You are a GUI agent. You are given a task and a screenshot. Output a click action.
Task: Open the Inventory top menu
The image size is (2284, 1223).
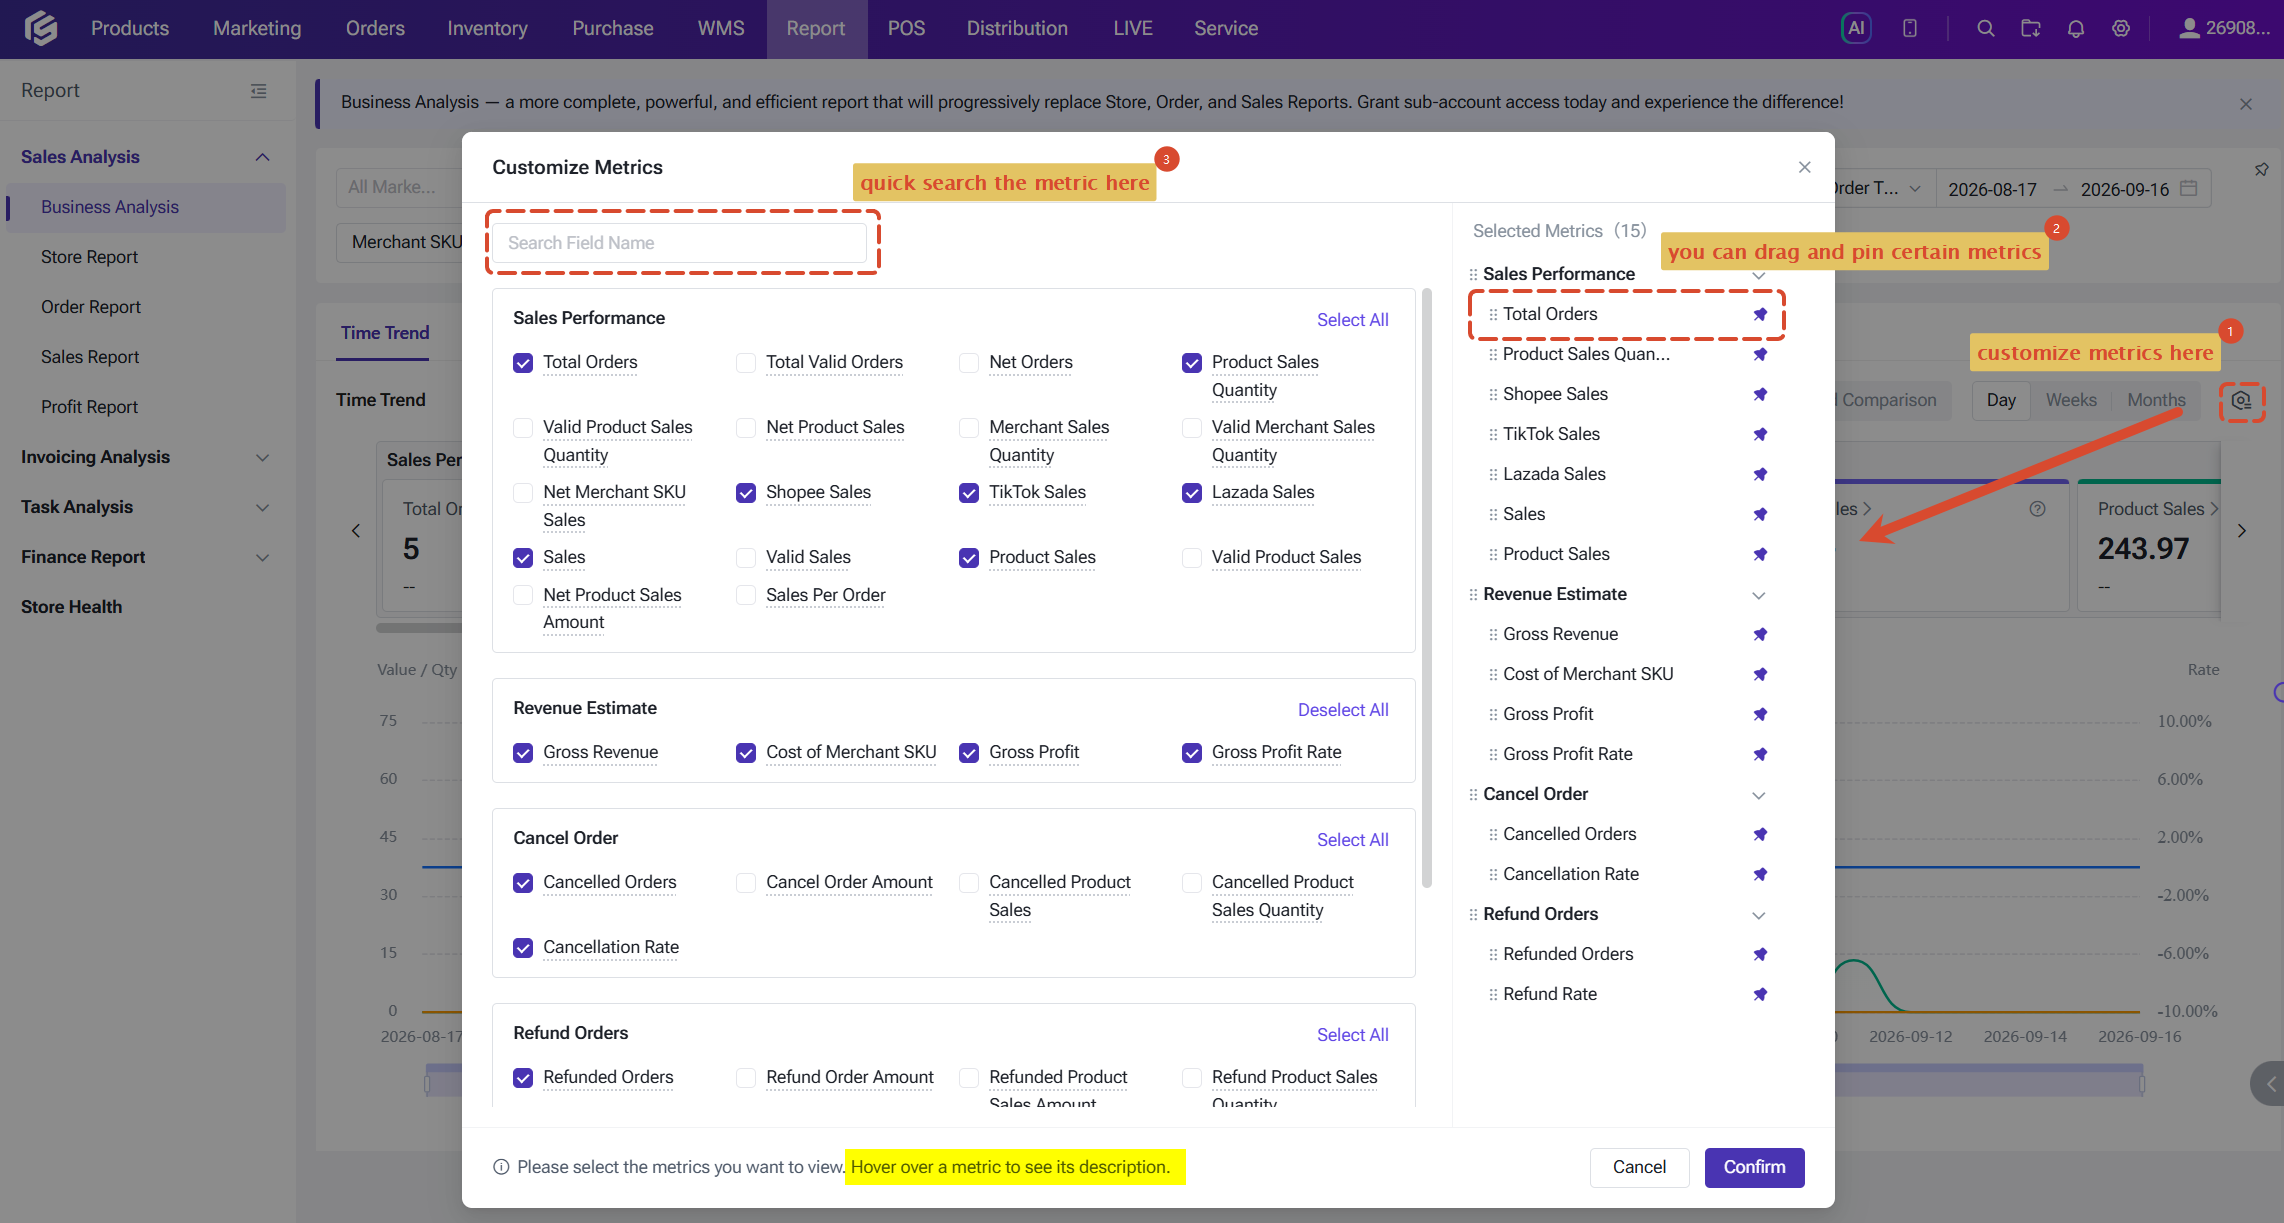point(487,28)
